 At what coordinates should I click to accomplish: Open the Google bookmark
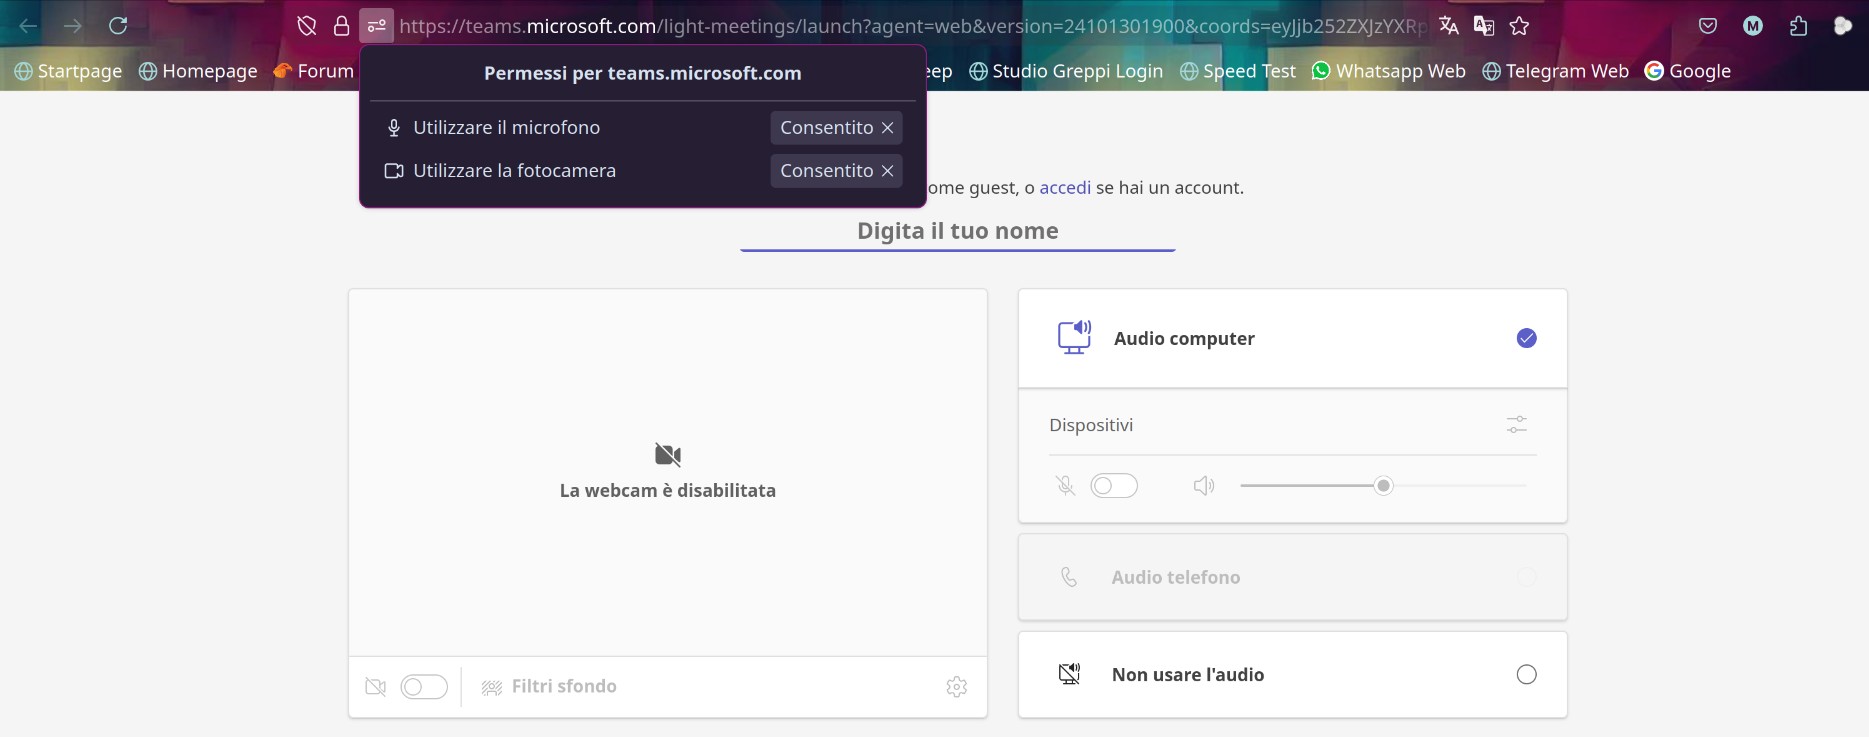[1688, 71]
